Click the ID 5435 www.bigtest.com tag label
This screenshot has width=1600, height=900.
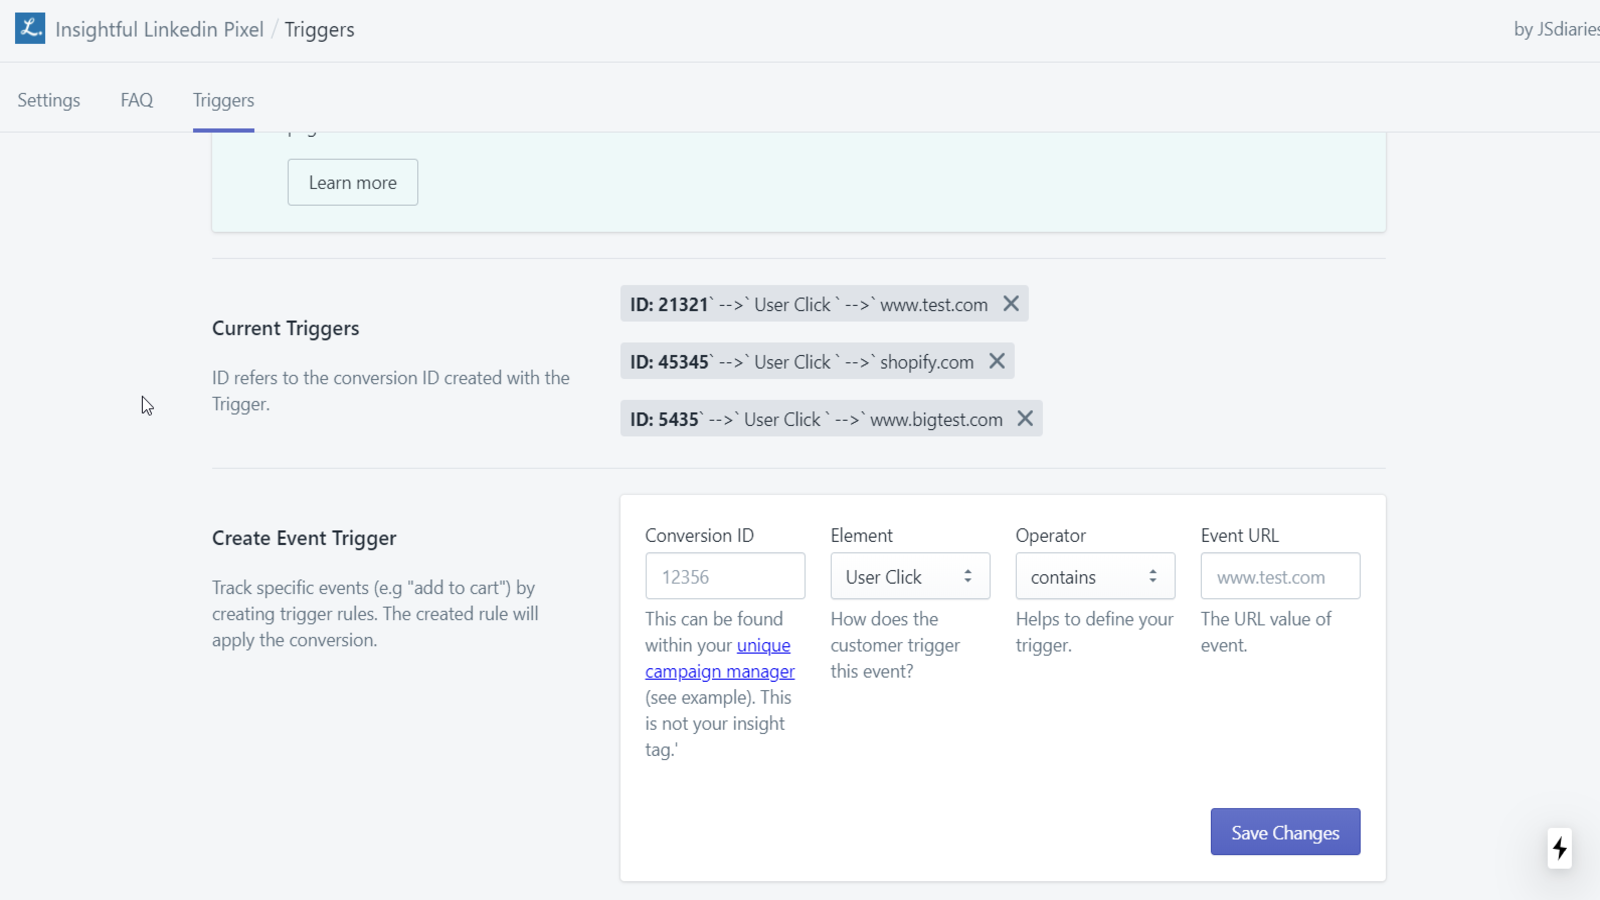pos(816,419)
